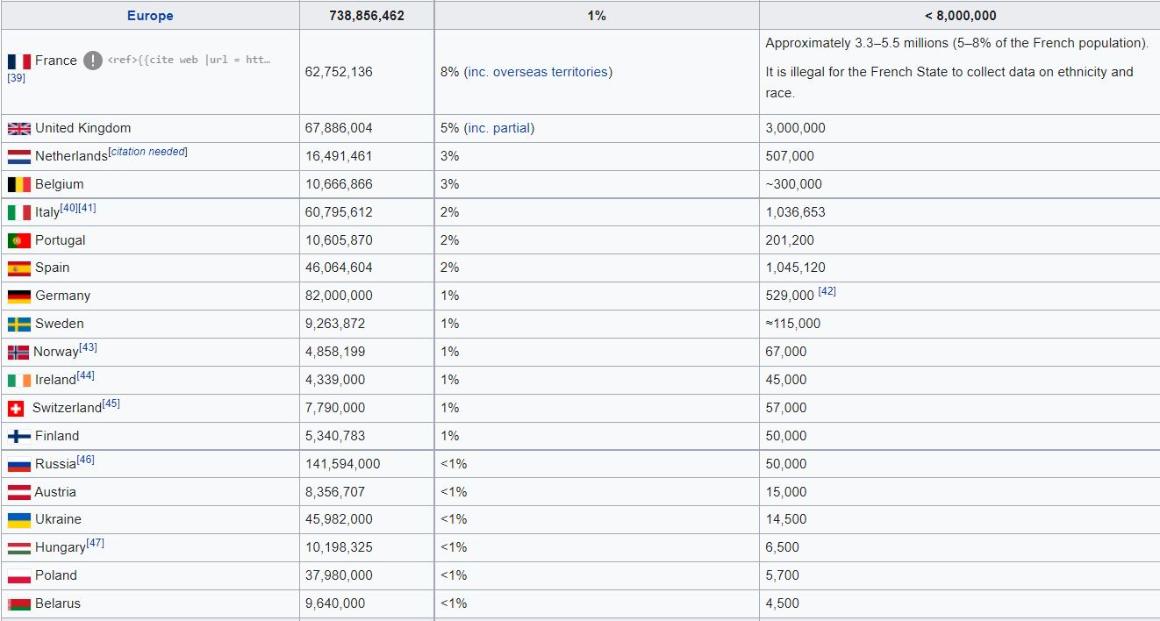The height and width of the screenshot is (621, 1160).
Task: Open citation 46 next to Russia
Action: 85,460
